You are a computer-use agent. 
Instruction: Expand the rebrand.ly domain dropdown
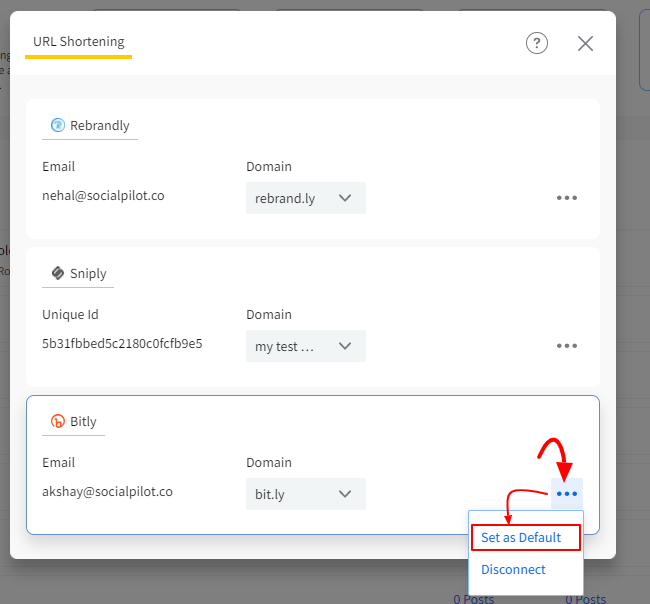coord(306,198)
